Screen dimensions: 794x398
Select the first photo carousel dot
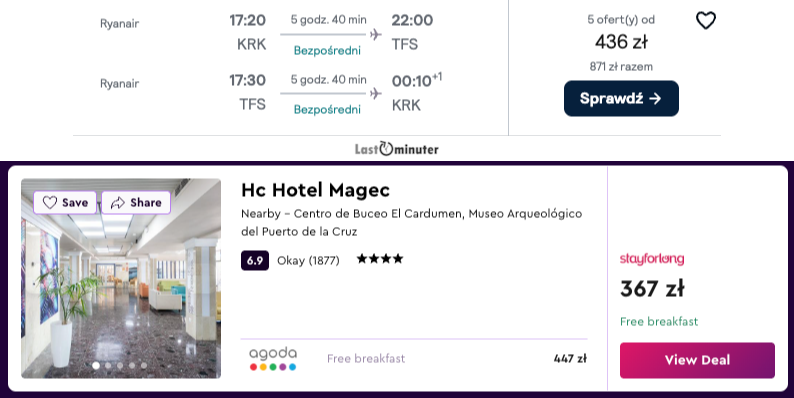point(96,365)
